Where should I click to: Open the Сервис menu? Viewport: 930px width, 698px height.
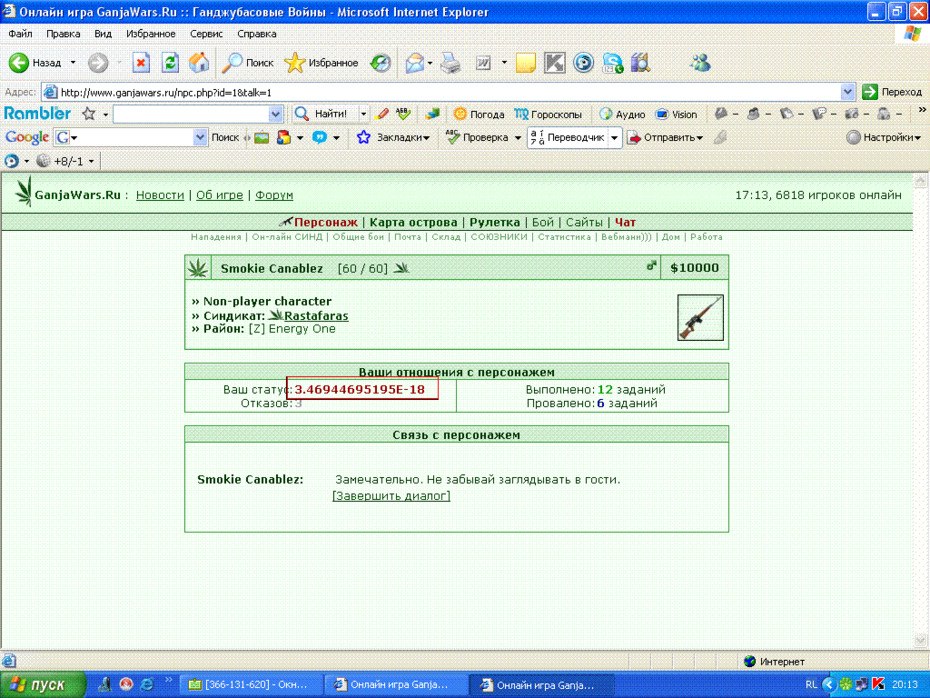click(206, 34)
